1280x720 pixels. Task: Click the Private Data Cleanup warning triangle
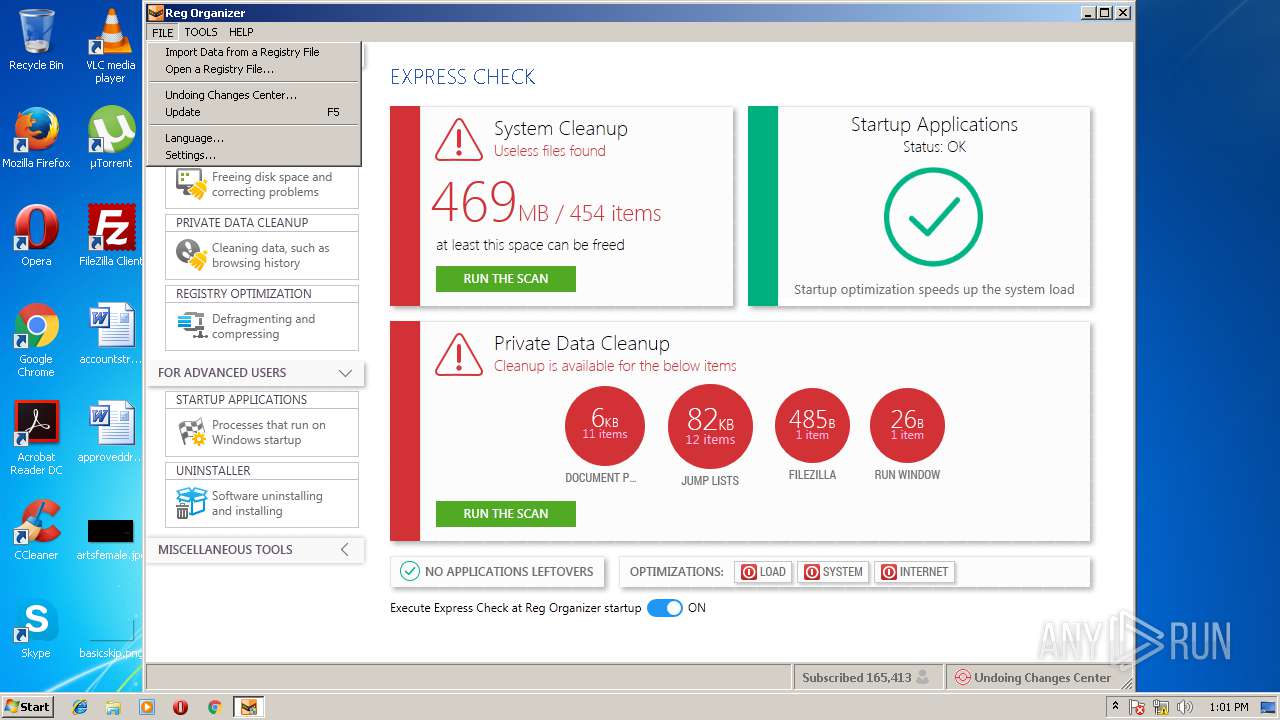click(459, 354)
